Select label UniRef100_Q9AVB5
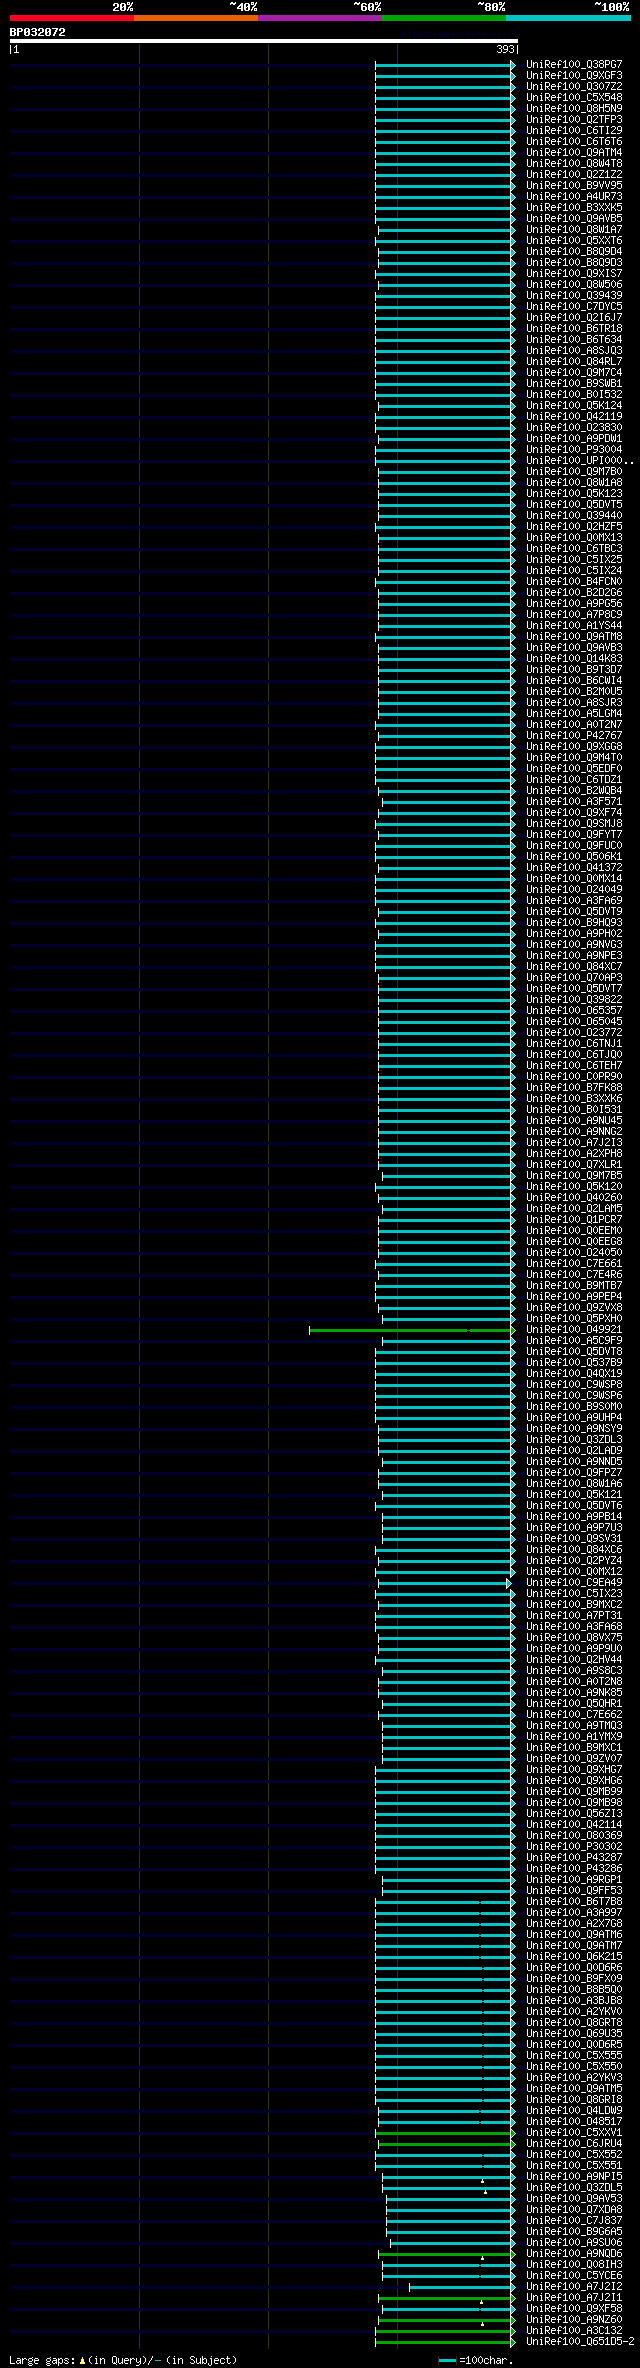The image size is (640, 2368). tap(574, 218)
